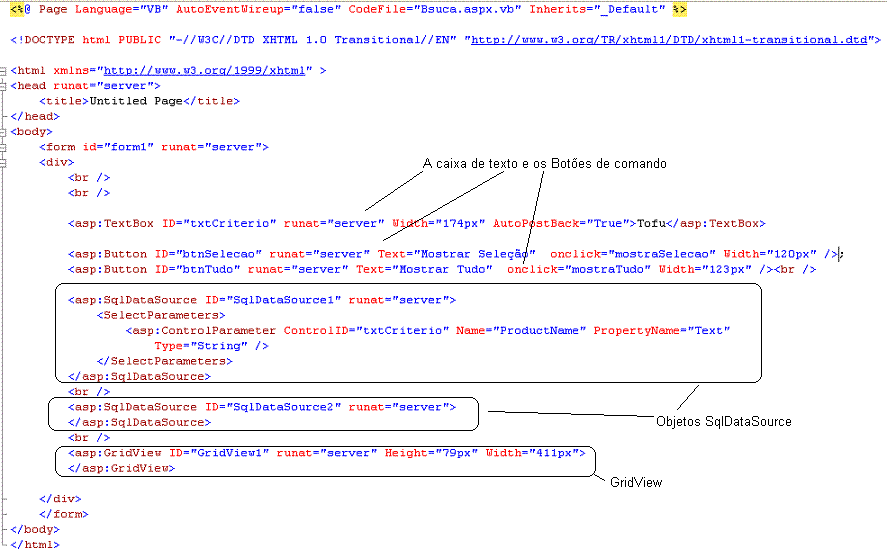Click the asp:TextBox ID="txtCriterio" attribute
The width and height of the screenshot is (887, 558).
[x=219, y=223]
